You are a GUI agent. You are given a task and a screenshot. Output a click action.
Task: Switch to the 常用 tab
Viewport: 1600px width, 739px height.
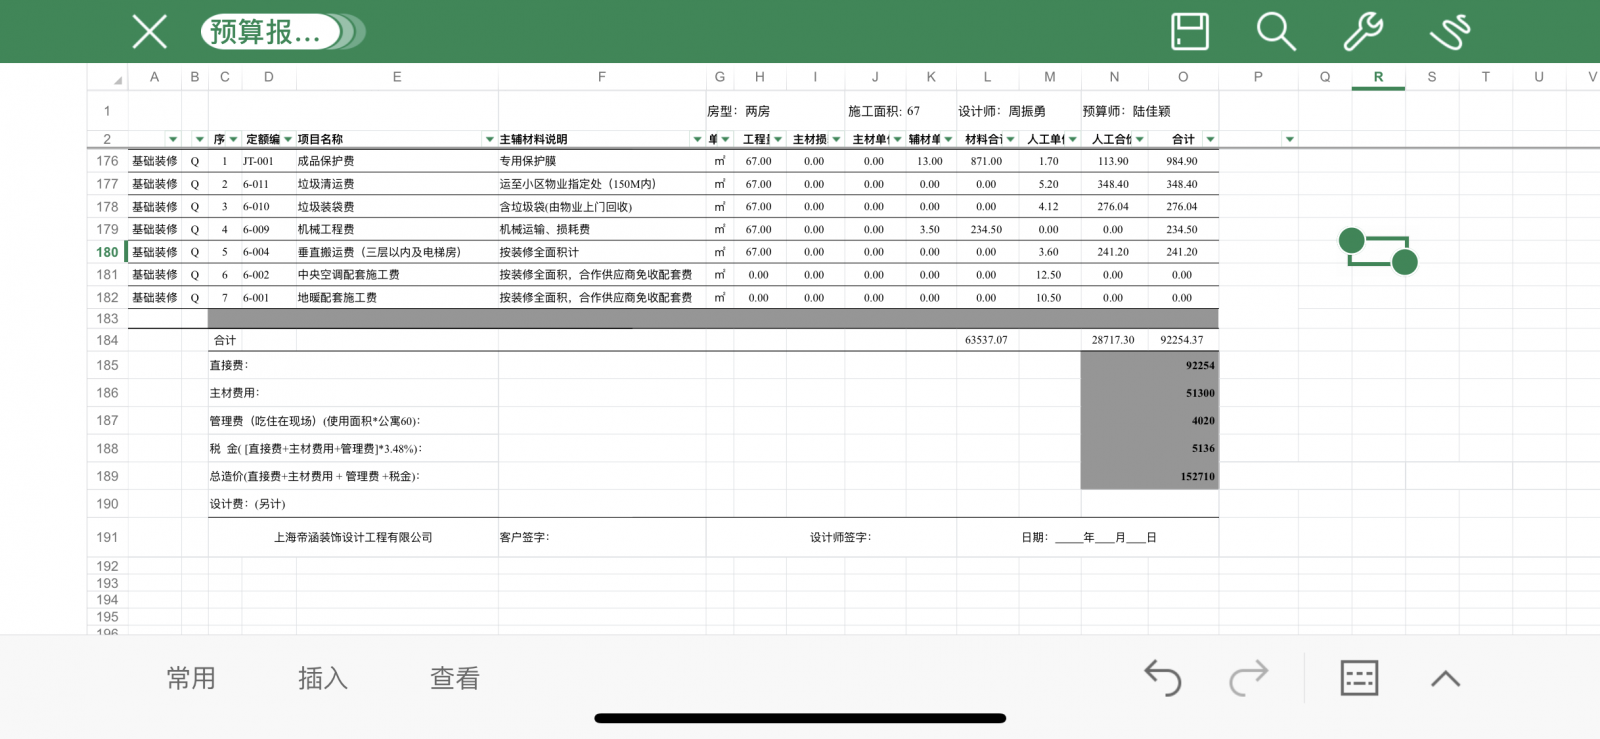pos(191,679)
